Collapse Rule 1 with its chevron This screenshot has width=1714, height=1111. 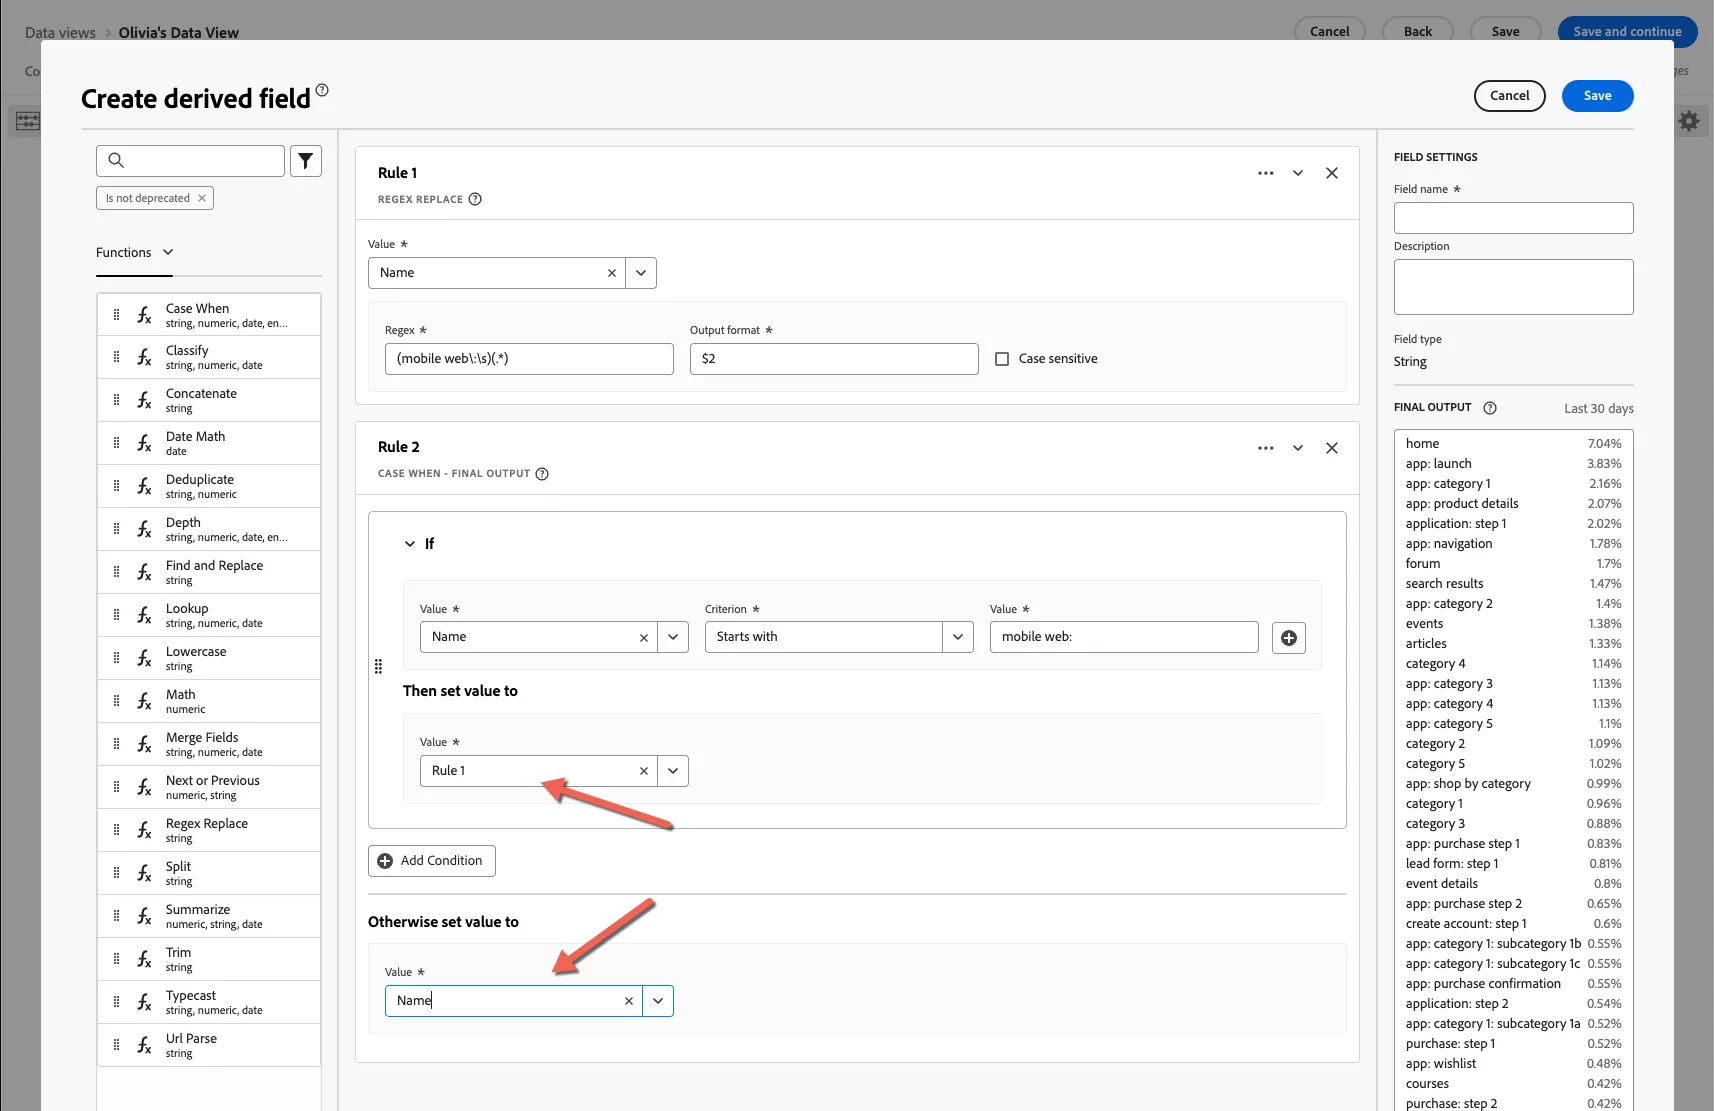(1298, 173)
